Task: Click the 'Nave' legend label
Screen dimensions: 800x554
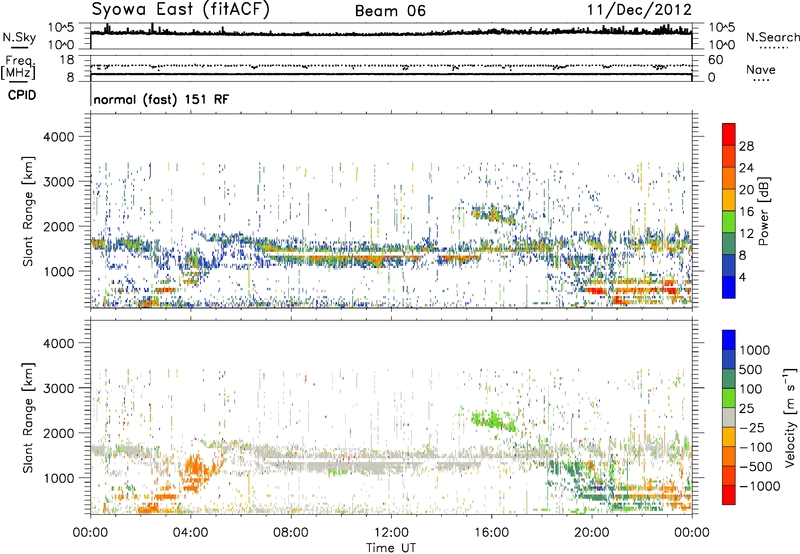Action: [x=761, y=69]
